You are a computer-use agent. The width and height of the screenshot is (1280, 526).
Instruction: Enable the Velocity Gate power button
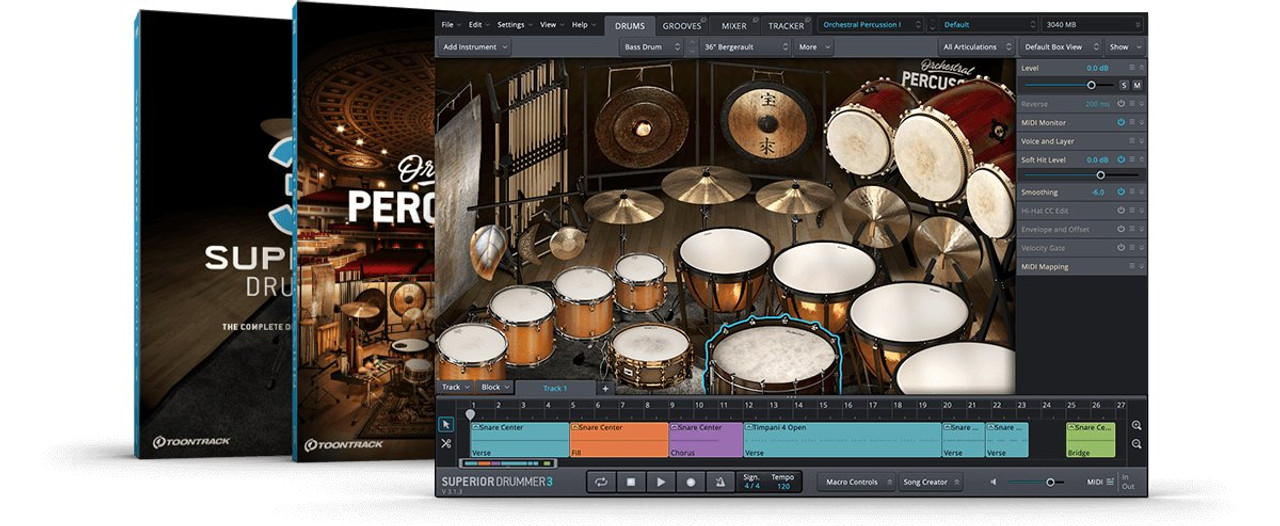1121,248
